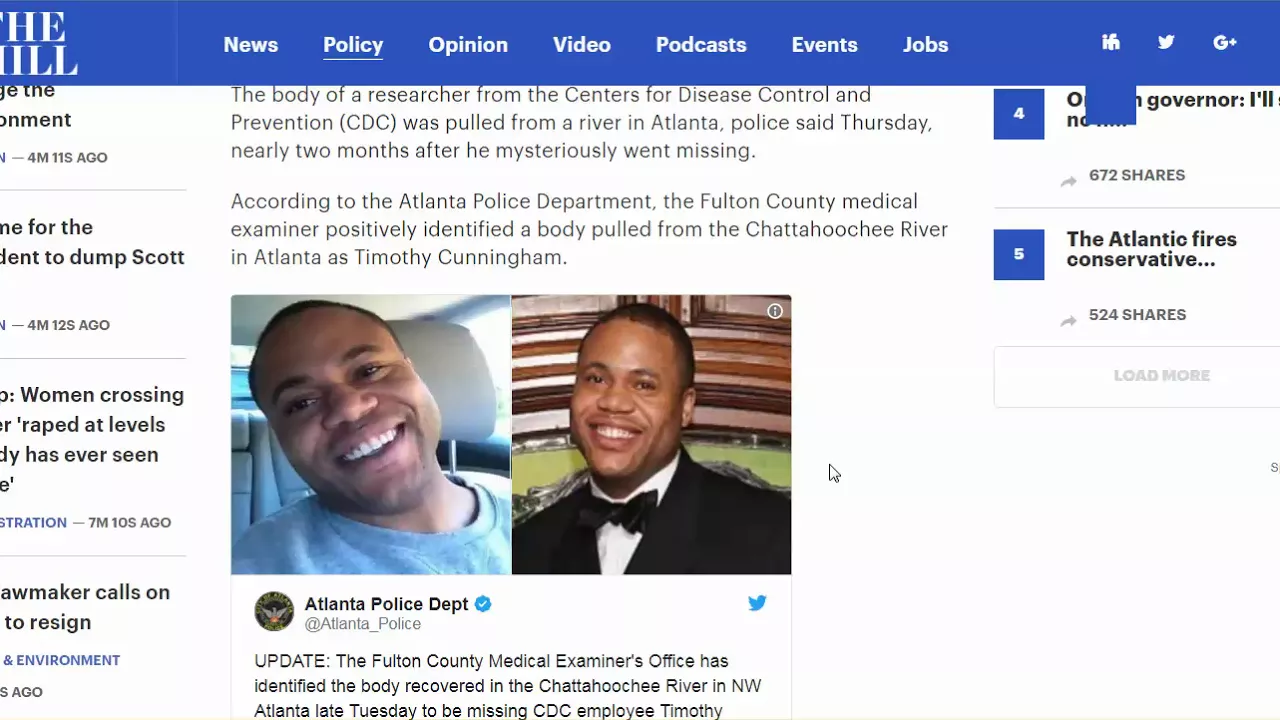
Task: Go to the Opinion section
Action: 468,45
